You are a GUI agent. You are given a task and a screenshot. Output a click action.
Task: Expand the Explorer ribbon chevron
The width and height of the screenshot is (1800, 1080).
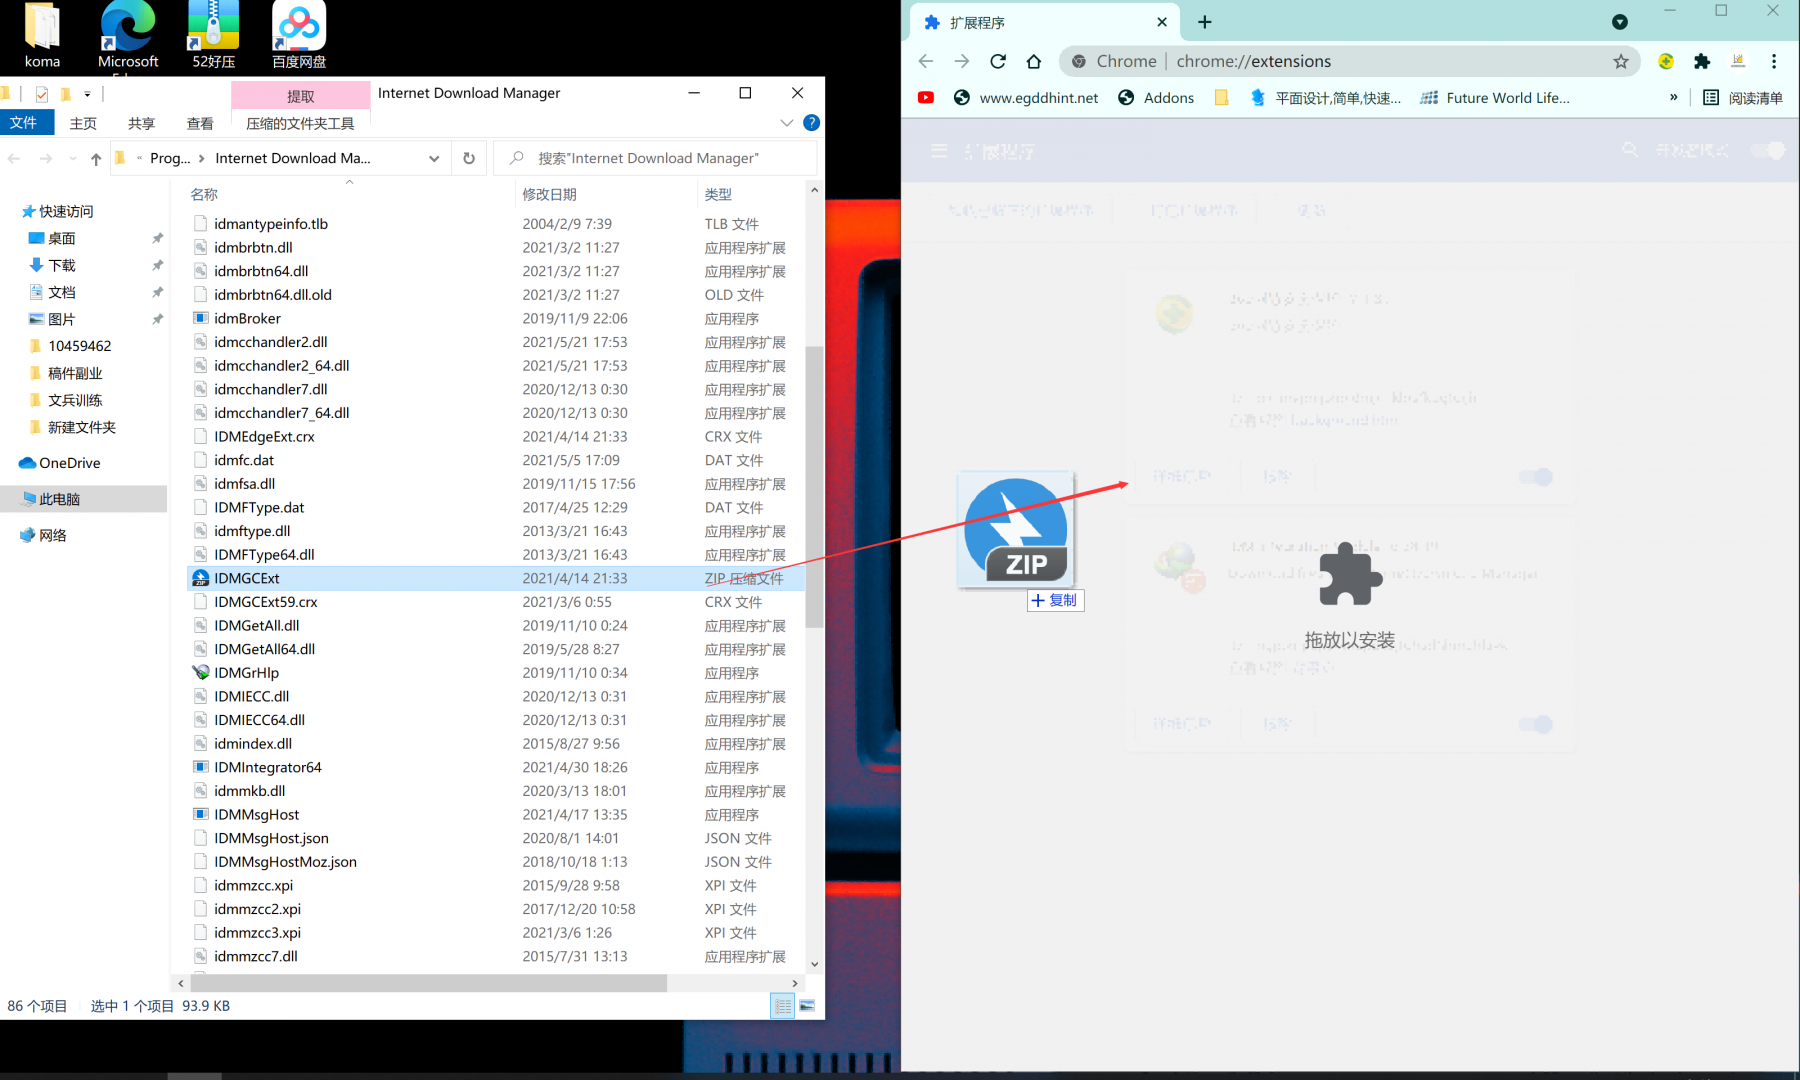787,123
